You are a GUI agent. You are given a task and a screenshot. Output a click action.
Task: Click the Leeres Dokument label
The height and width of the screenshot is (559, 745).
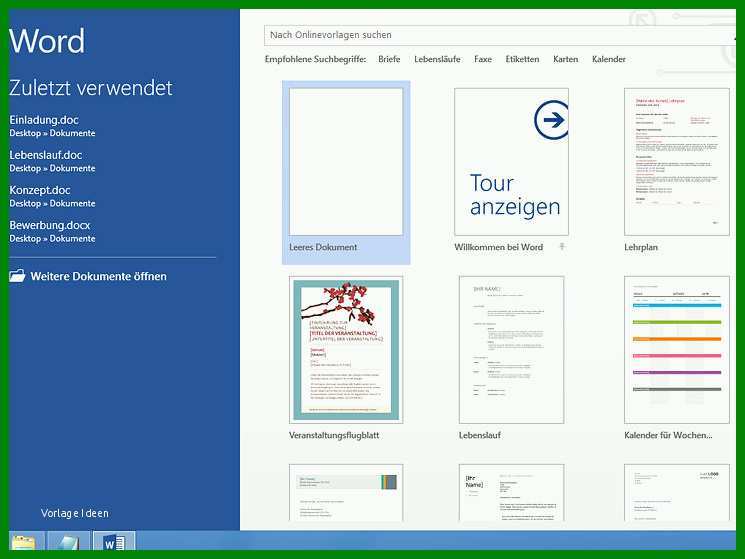coord(323,247)
